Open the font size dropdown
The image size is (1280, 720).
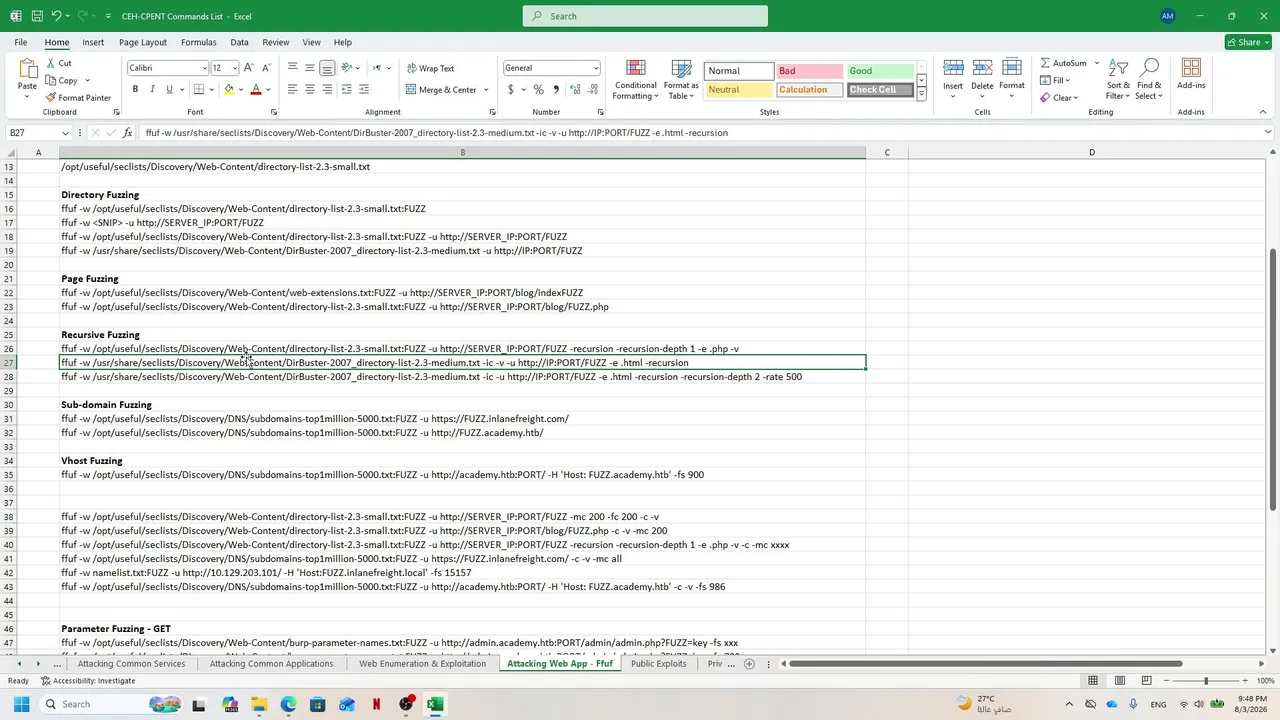tap(234, 68)
